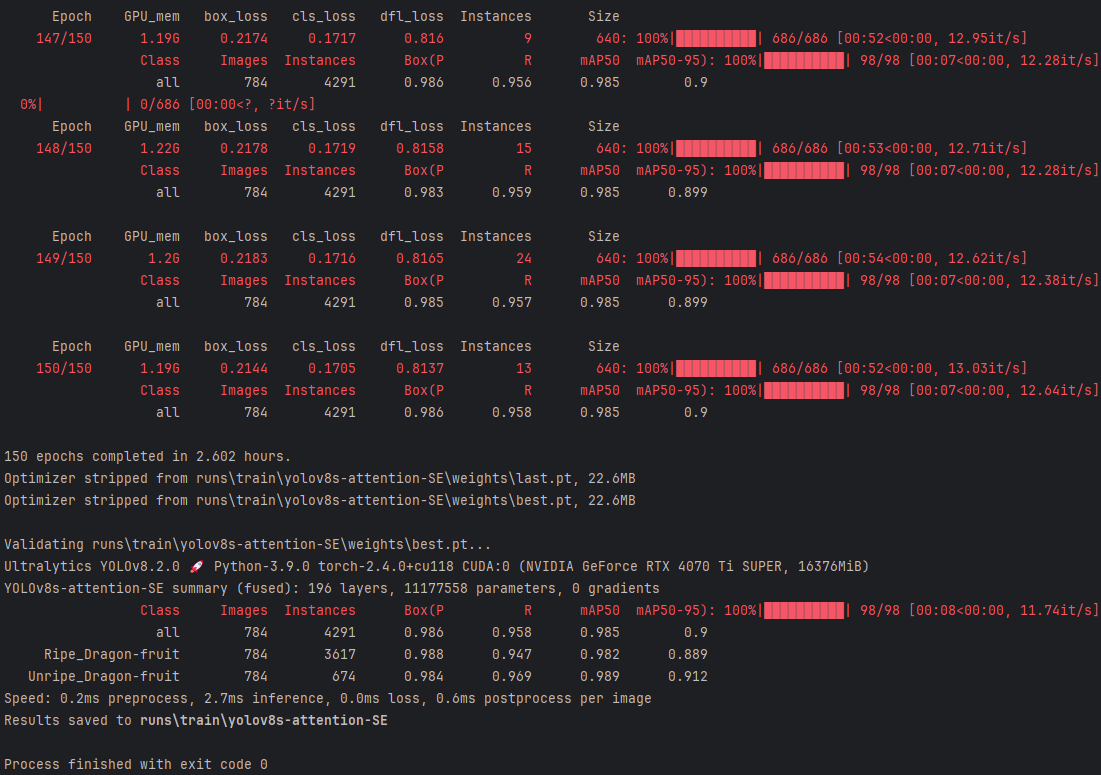Select Ripe_Dragon-fruit recall 0.947
1101x775 pixels.
[x=512, y=655]
